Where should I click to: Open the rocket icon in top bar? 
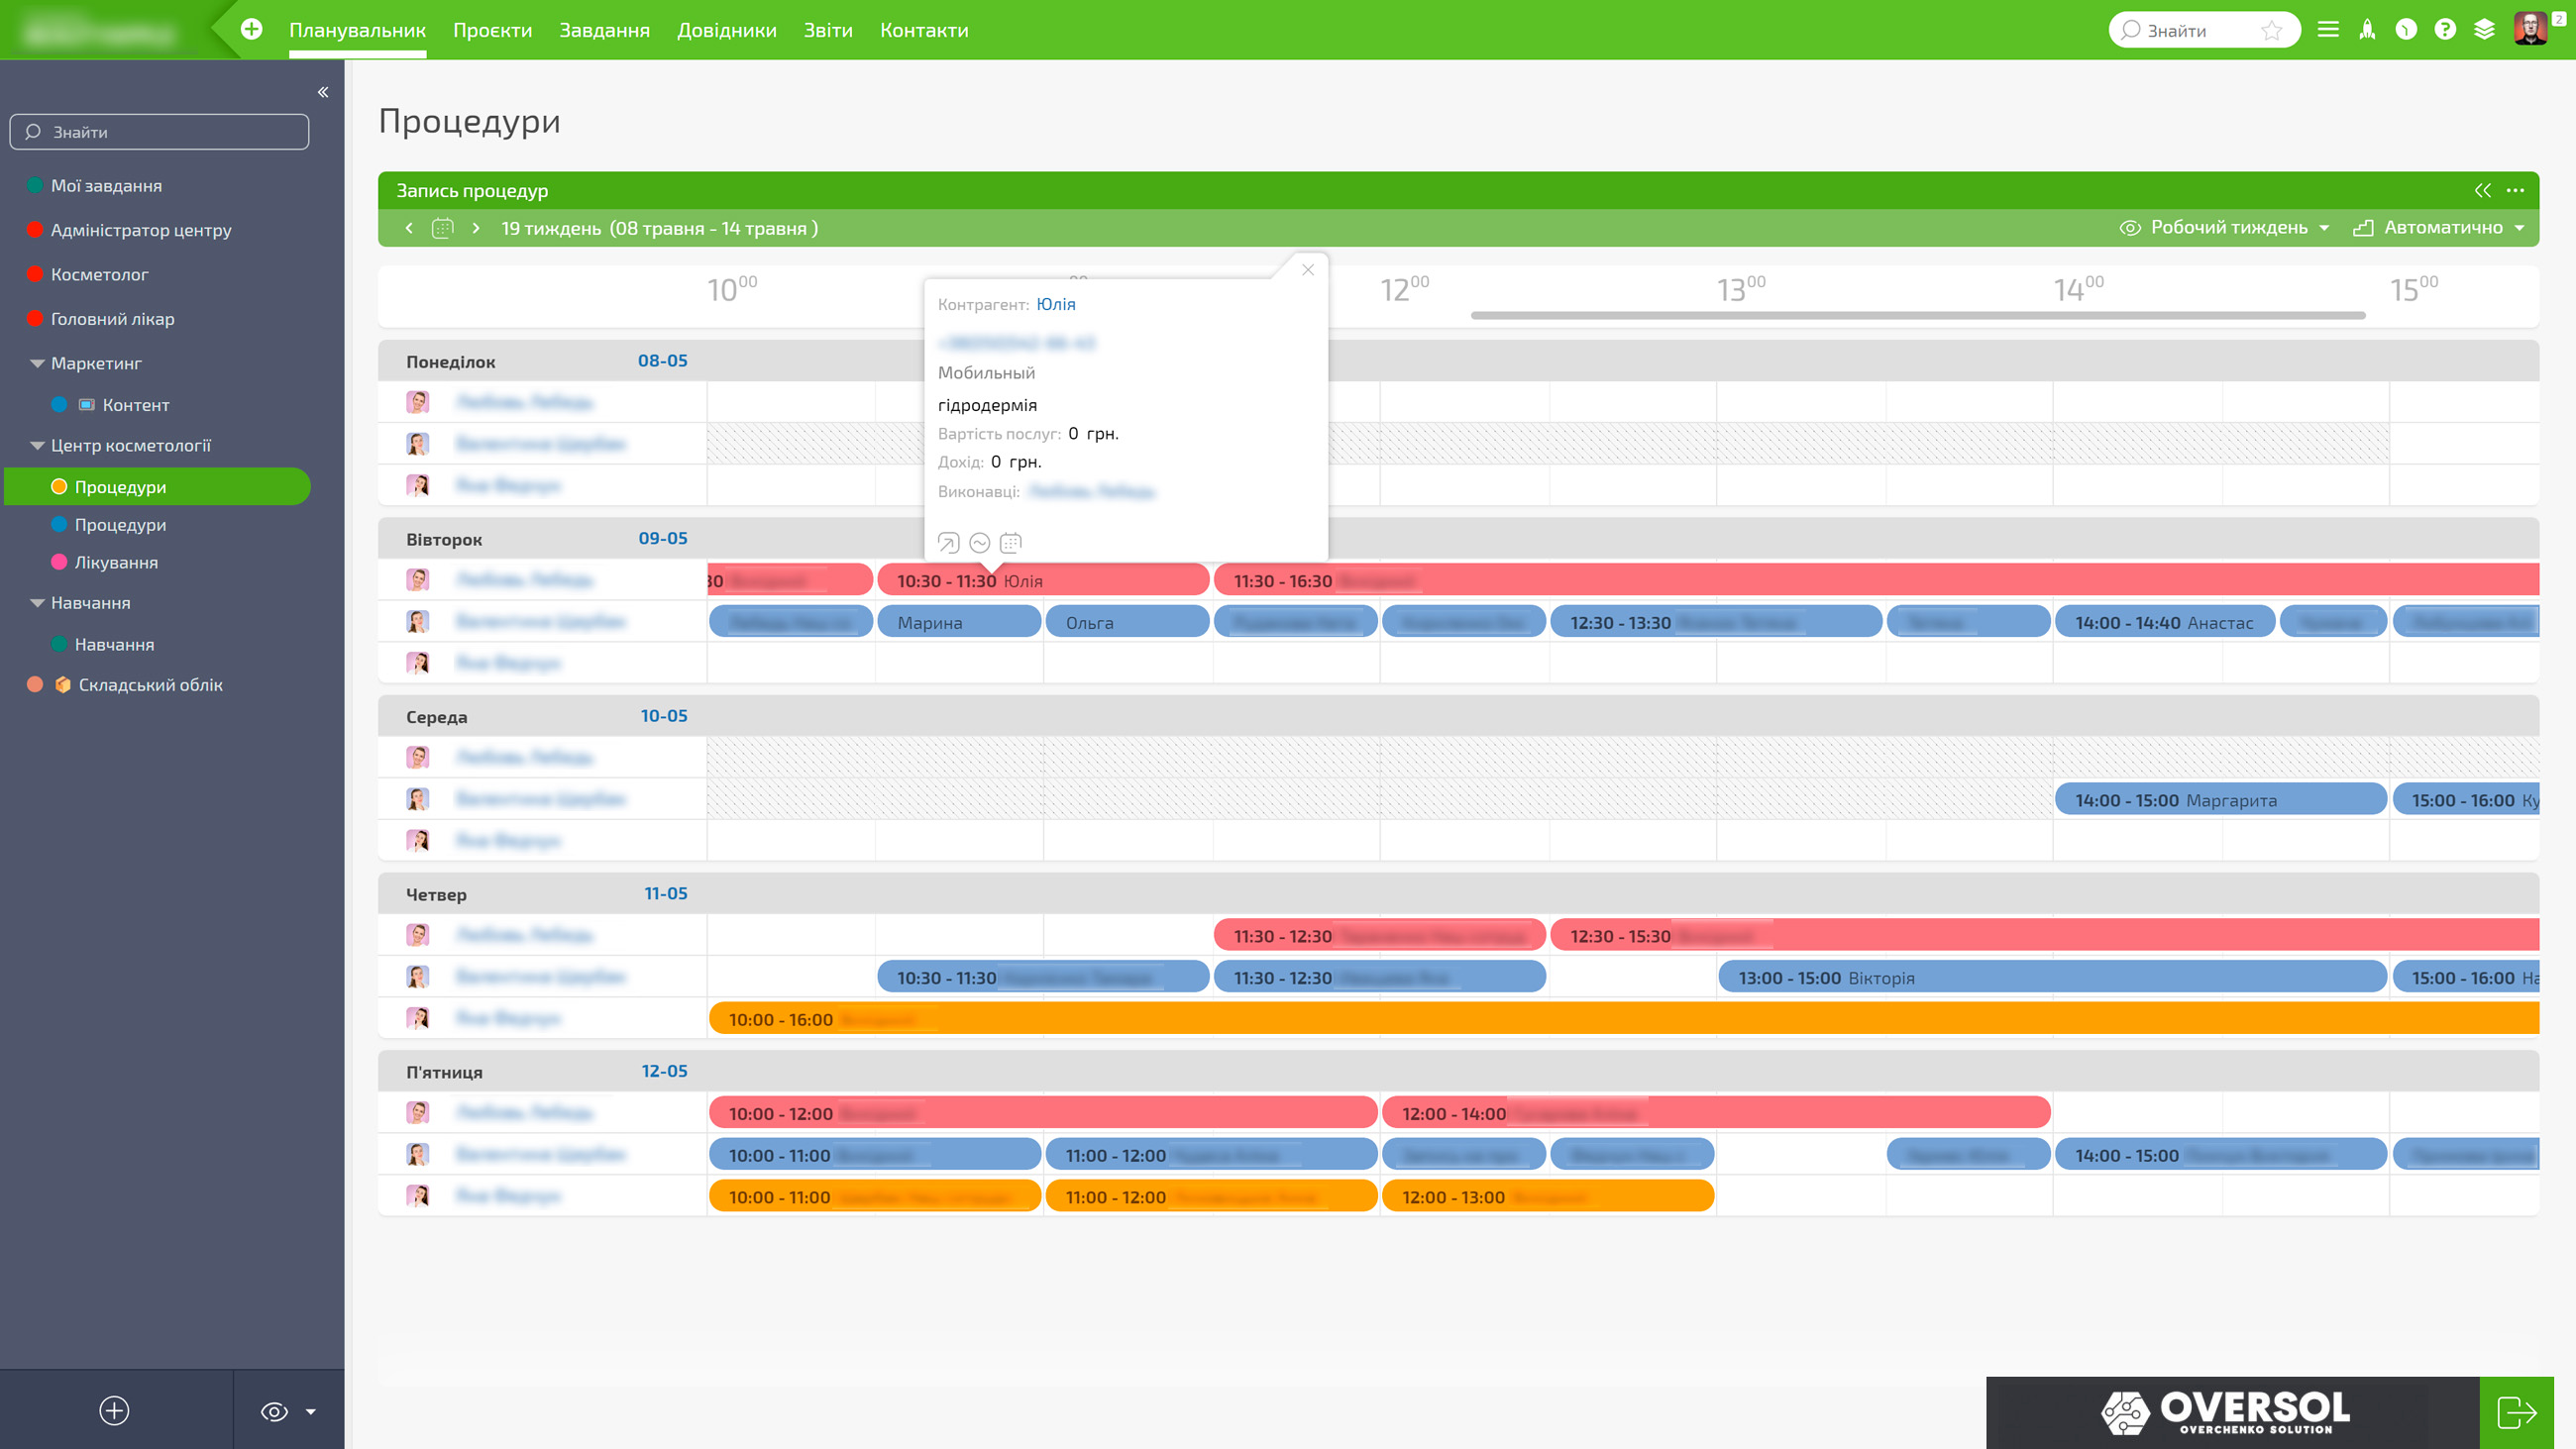(2367, 30)
